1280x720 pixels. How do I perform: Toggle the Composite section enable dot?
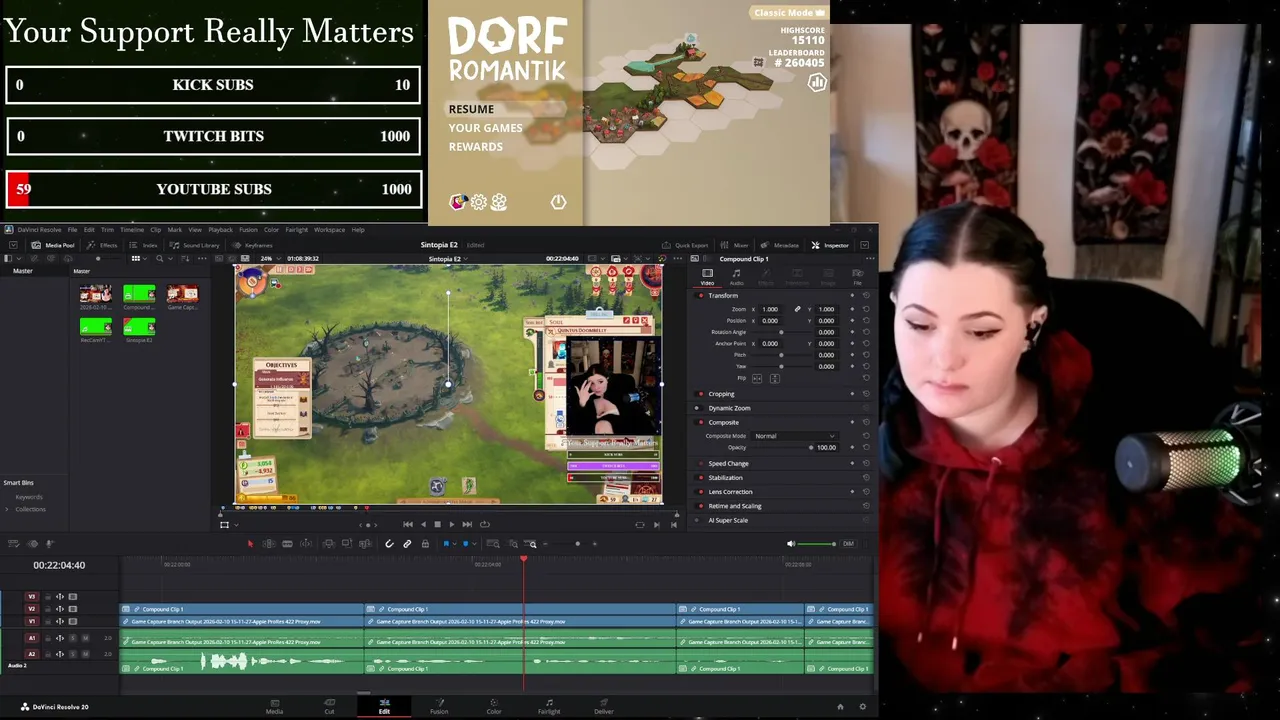tap(701, 422)
